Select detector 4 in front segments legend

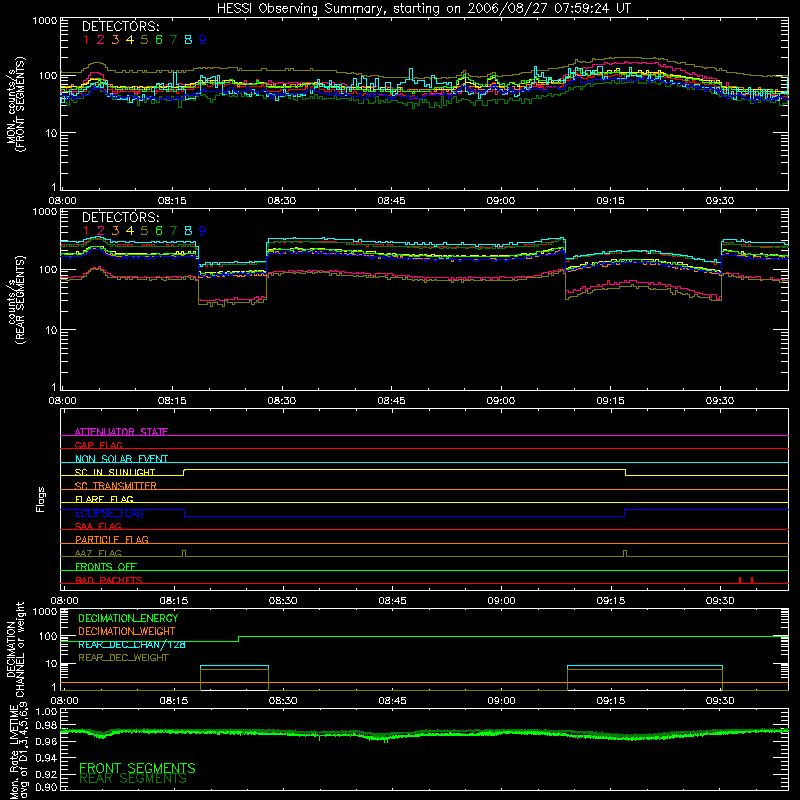coord(130,40)
